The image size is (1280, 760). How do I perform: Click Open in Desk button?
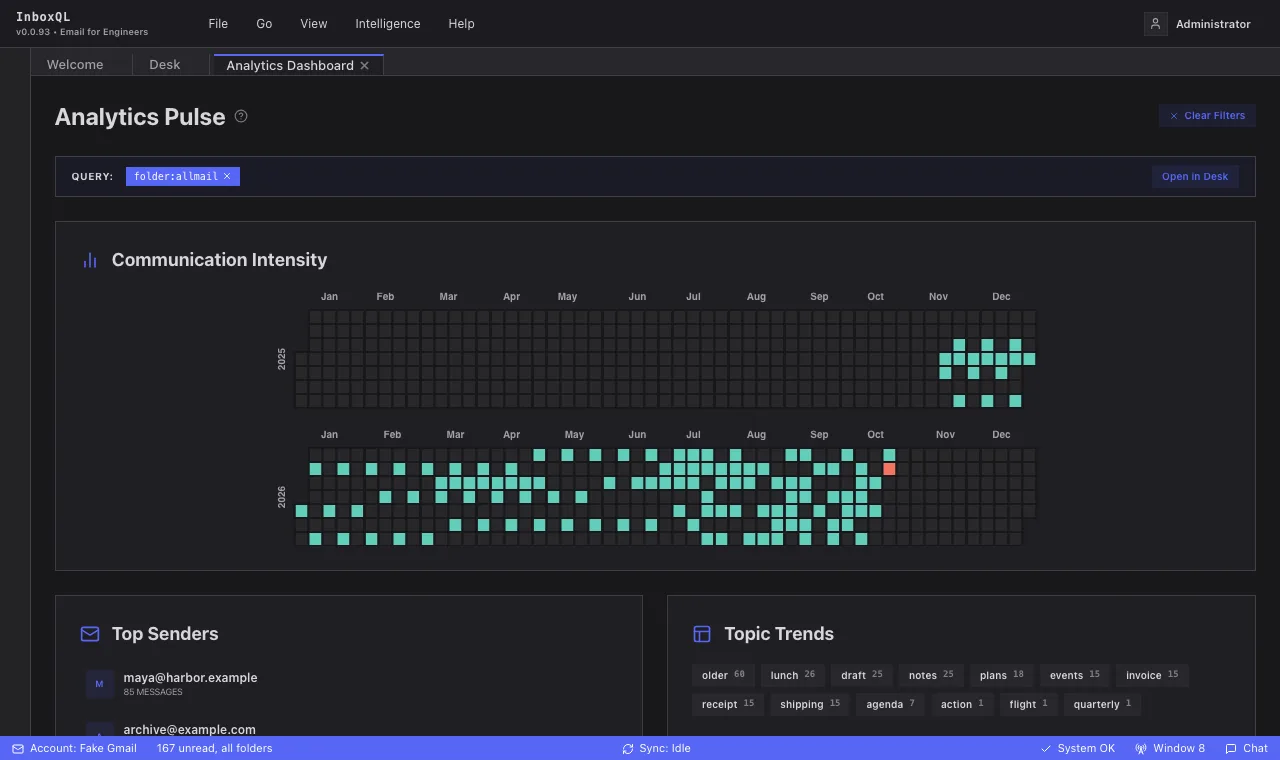coord(1195,176)
